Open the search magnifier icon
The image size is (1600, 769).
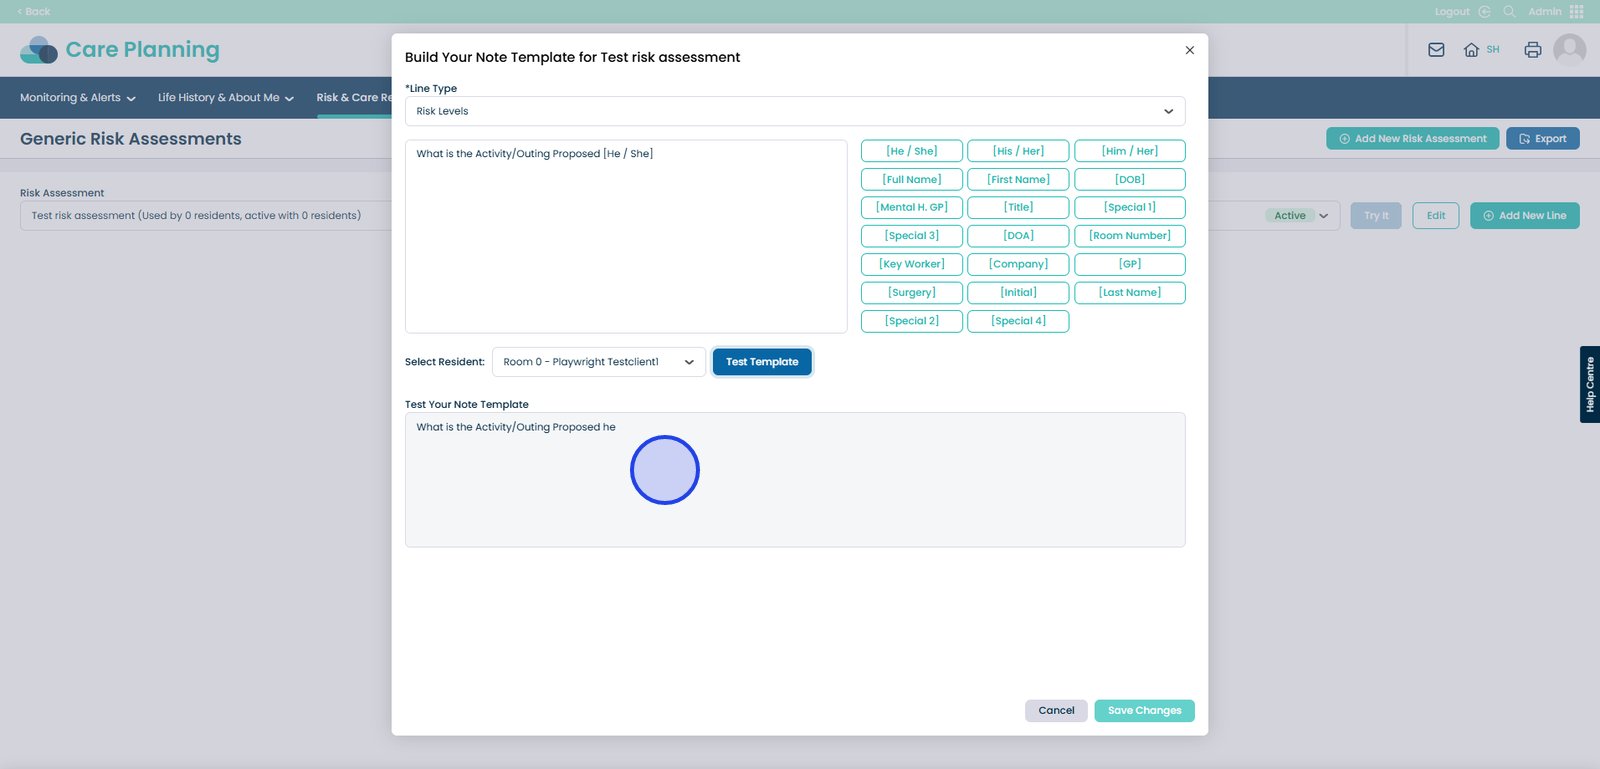pos(1510,12)
